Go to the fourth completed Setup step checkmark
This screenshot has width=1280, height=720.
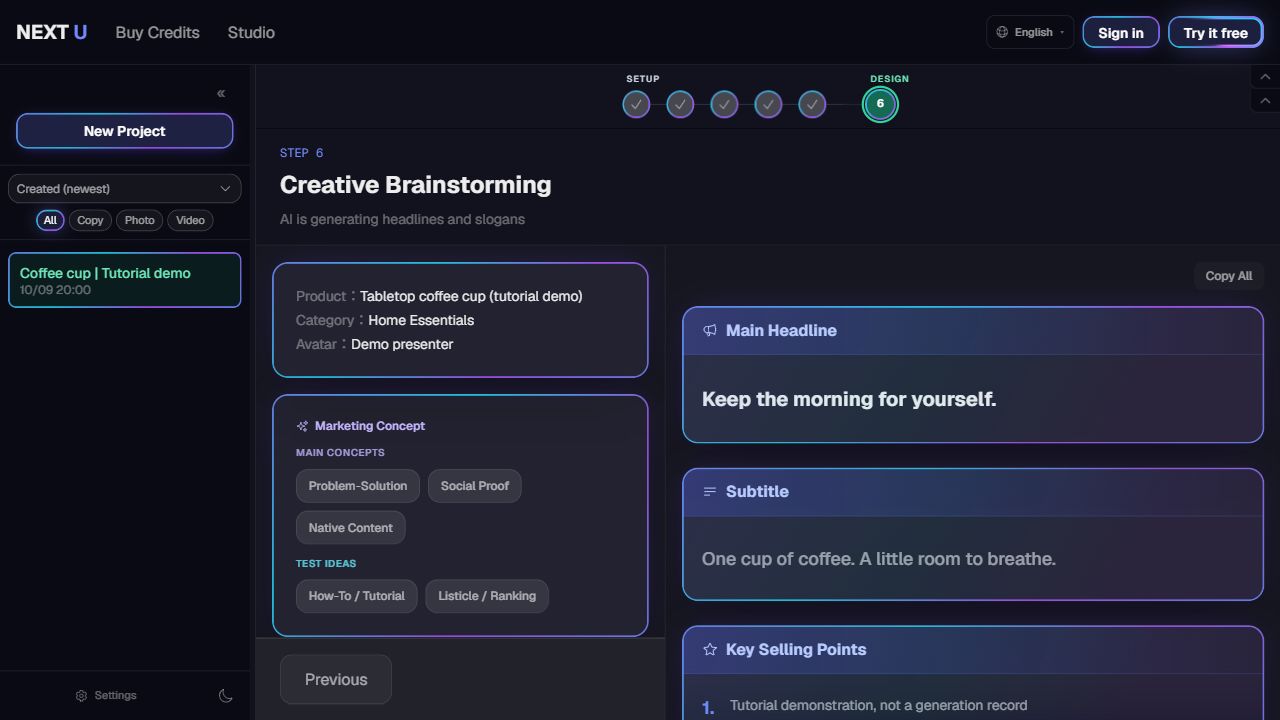click(768, 104)
